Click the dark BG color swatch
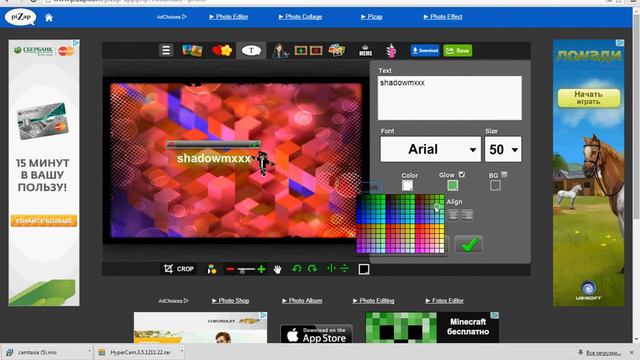The image size is (640, 360). click(495, 186)
